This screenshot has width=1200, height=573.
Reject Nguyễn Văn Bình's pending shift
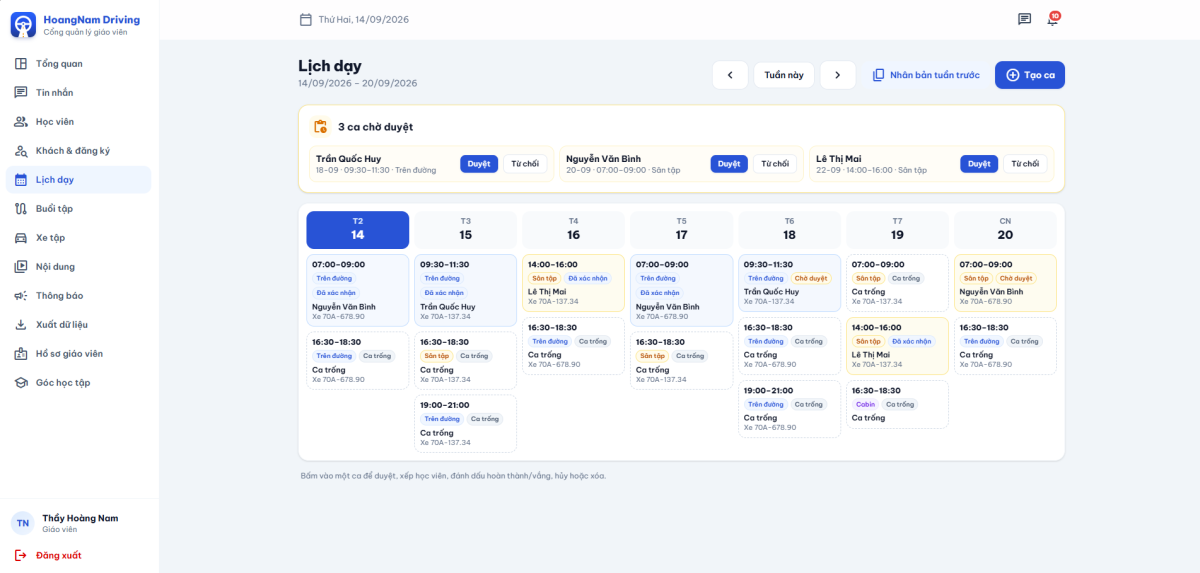click(x=775, y=164)
